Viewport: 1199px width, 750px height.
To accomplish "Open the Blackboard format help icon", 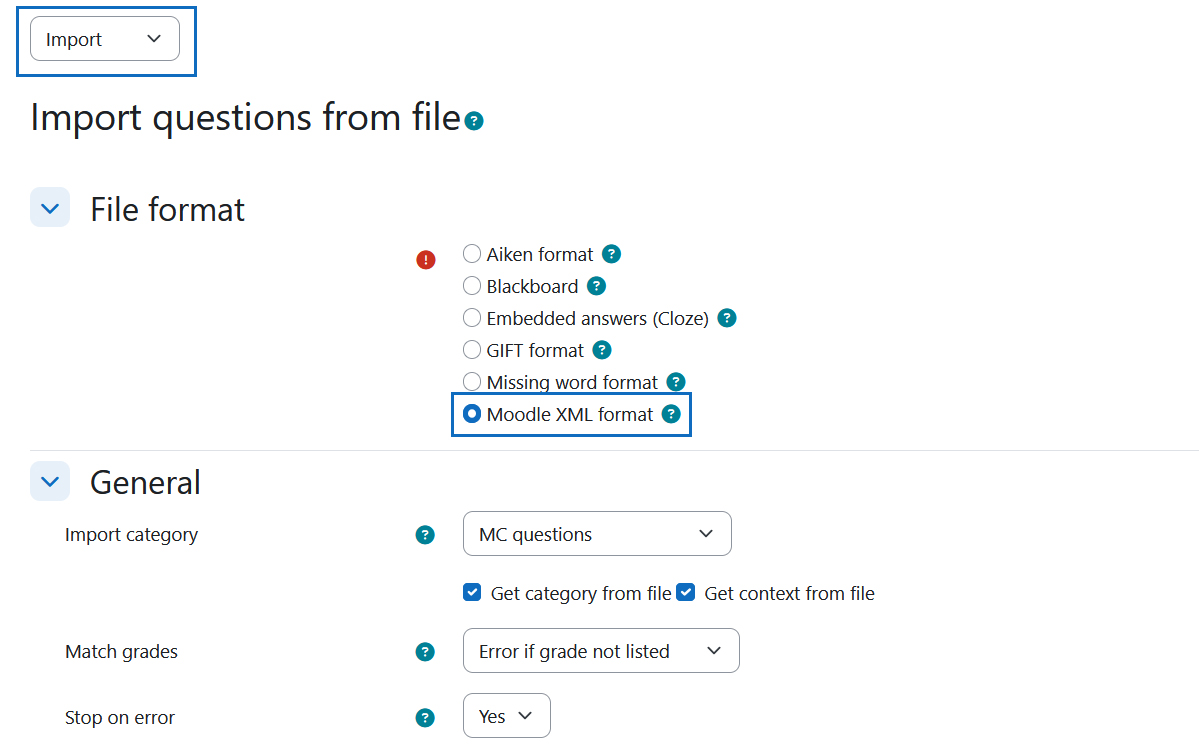I will click(596, 286).
